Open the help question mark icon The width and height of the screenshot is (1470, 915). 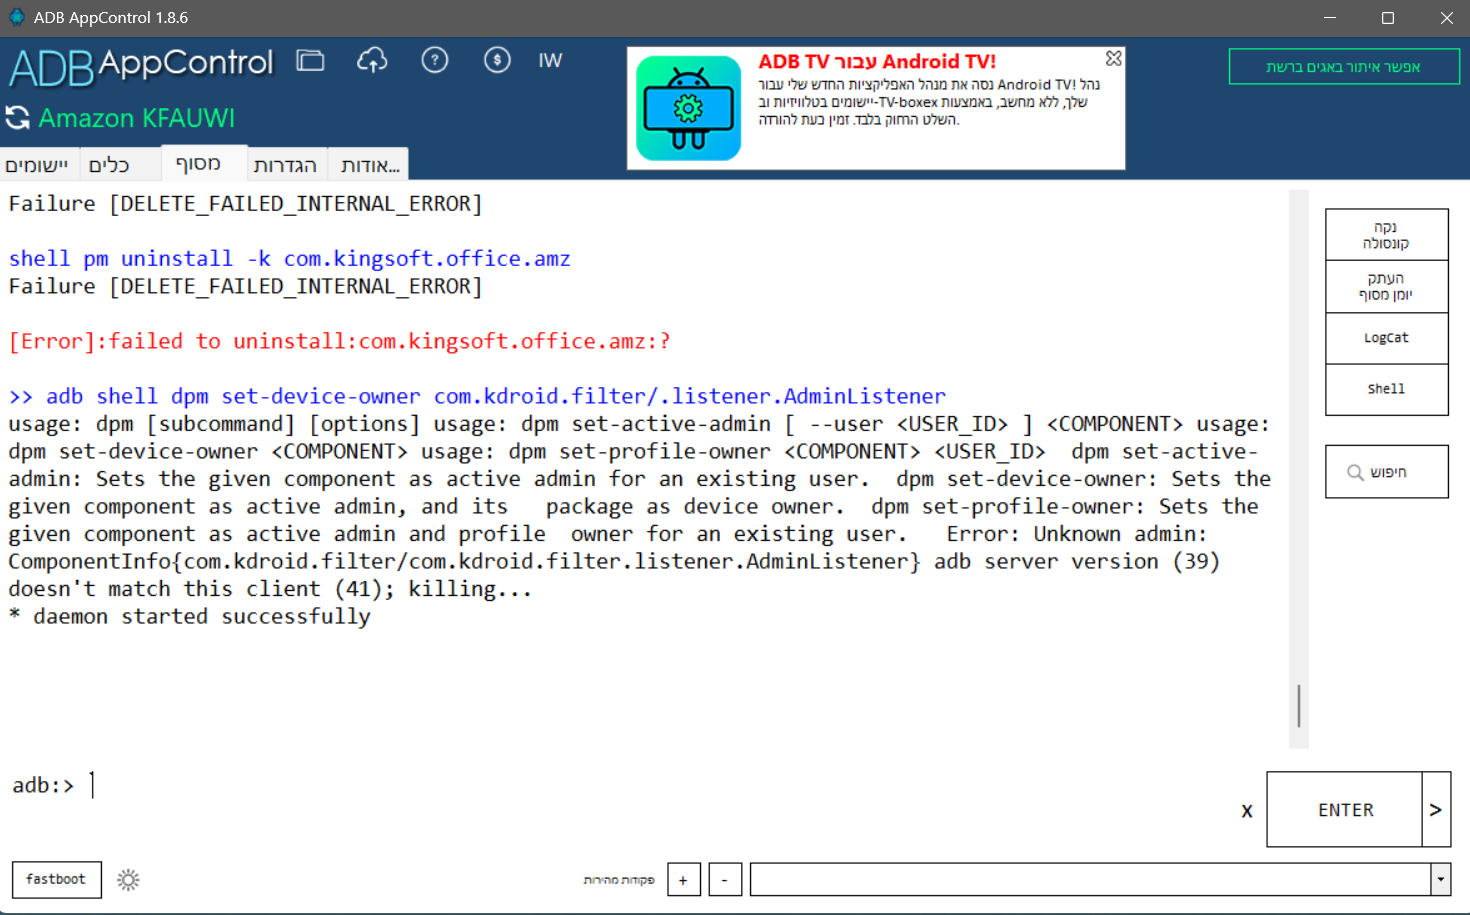coord(435,61)
